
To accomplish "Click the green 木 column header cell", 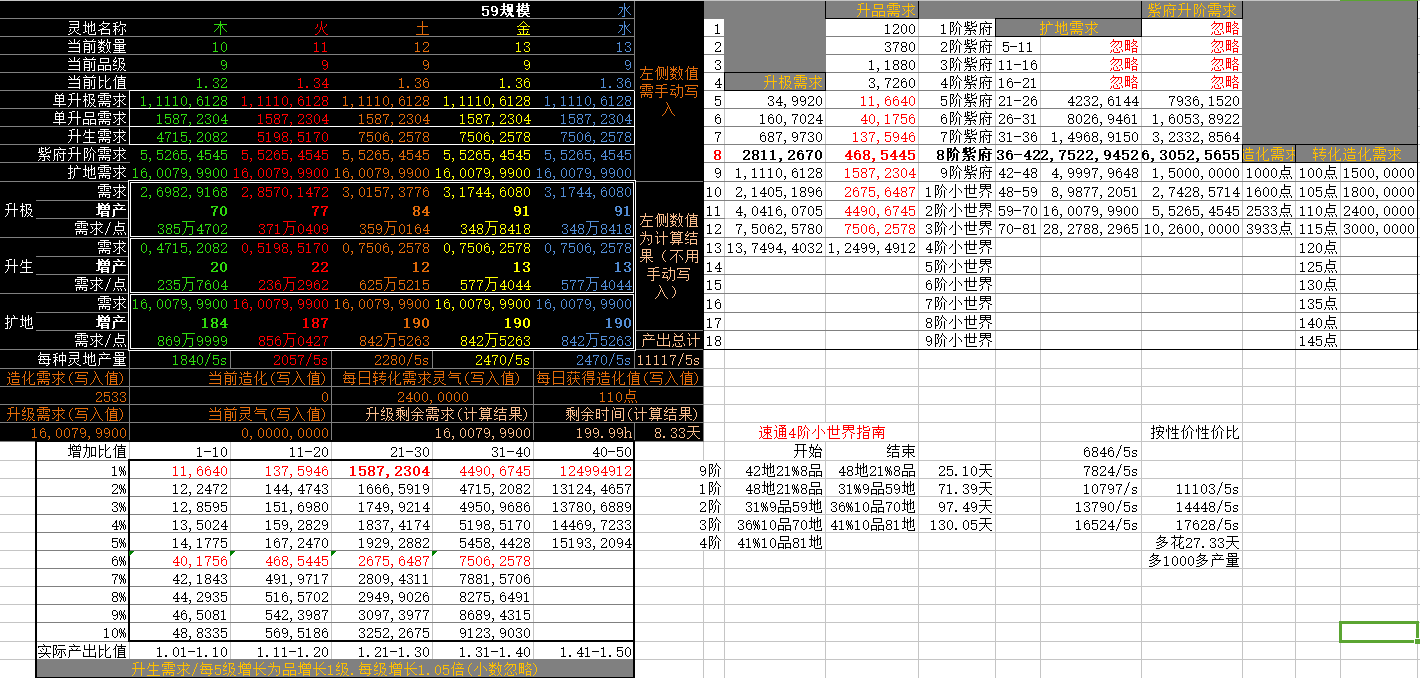I will pyautogui.click(x=219, y=29).
